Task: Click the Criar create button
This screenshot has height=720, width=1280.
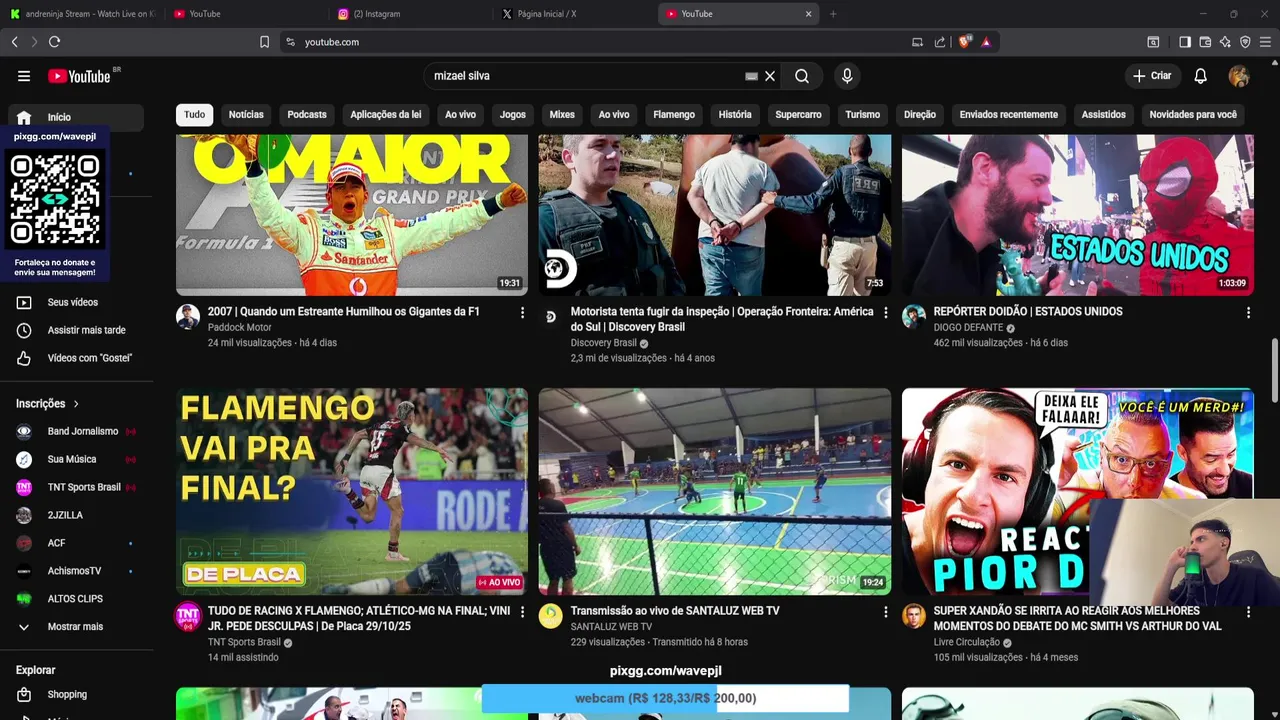Action: [1152, 76]
